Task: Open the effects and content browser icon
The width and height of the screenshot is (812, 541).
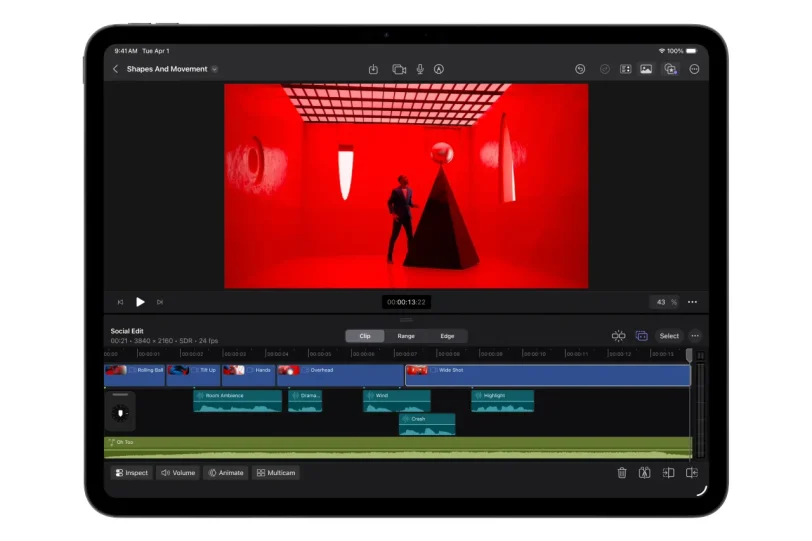Action: pos(671,69)
